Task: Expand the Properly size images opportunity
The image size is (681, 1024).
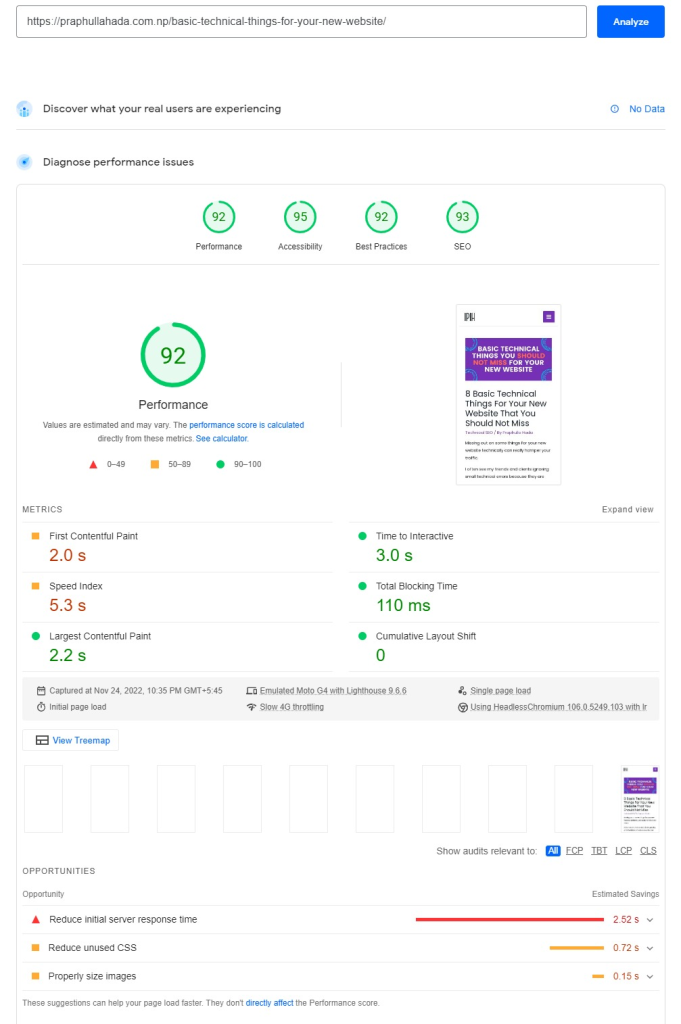Action: 650,976
